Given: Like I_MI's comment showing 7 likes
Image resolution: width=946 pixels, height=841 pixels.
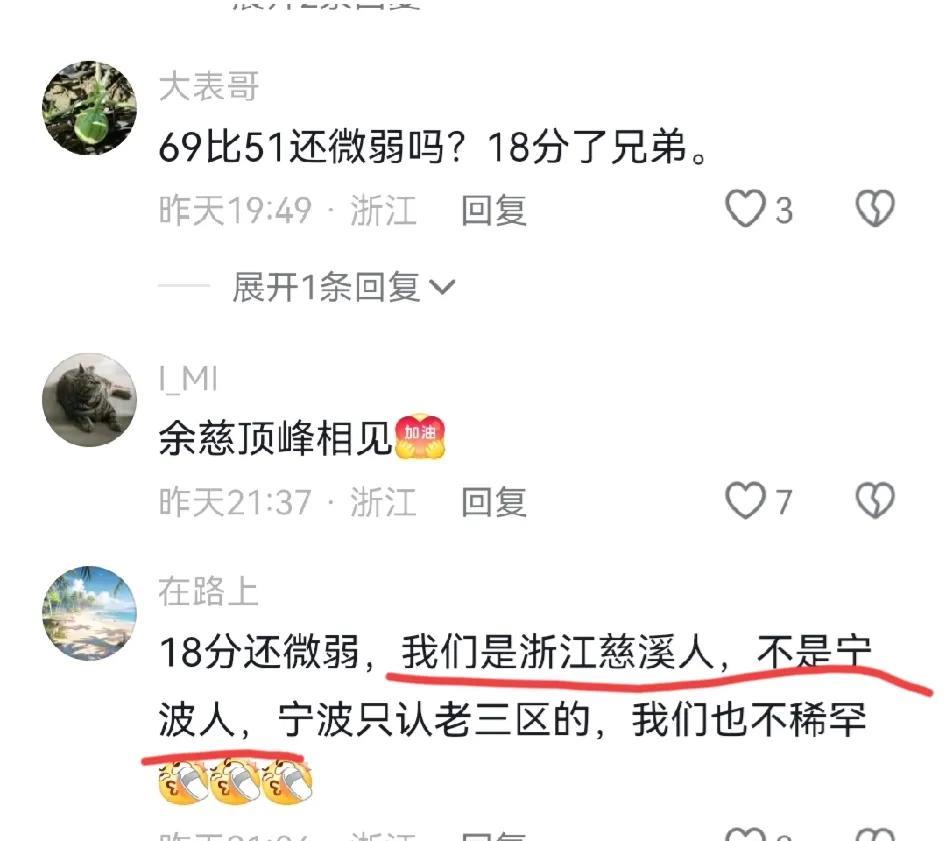Looking at the screenshot, I should pos(745,501).
